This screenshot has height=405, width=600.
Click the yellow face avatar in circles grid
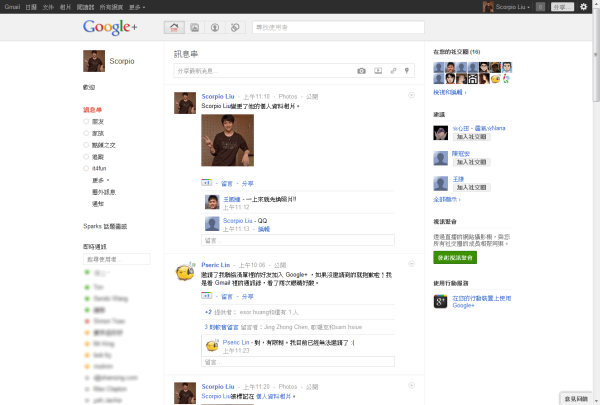[496, 79]
